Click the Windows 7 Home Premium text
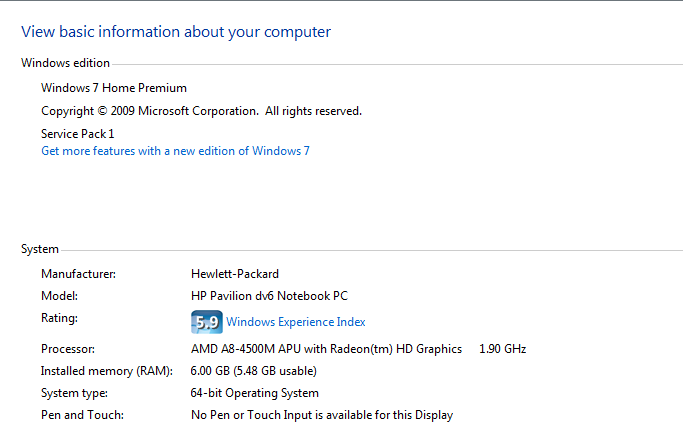683x435 pixels. pyautogui.click(x=113, y=88)
